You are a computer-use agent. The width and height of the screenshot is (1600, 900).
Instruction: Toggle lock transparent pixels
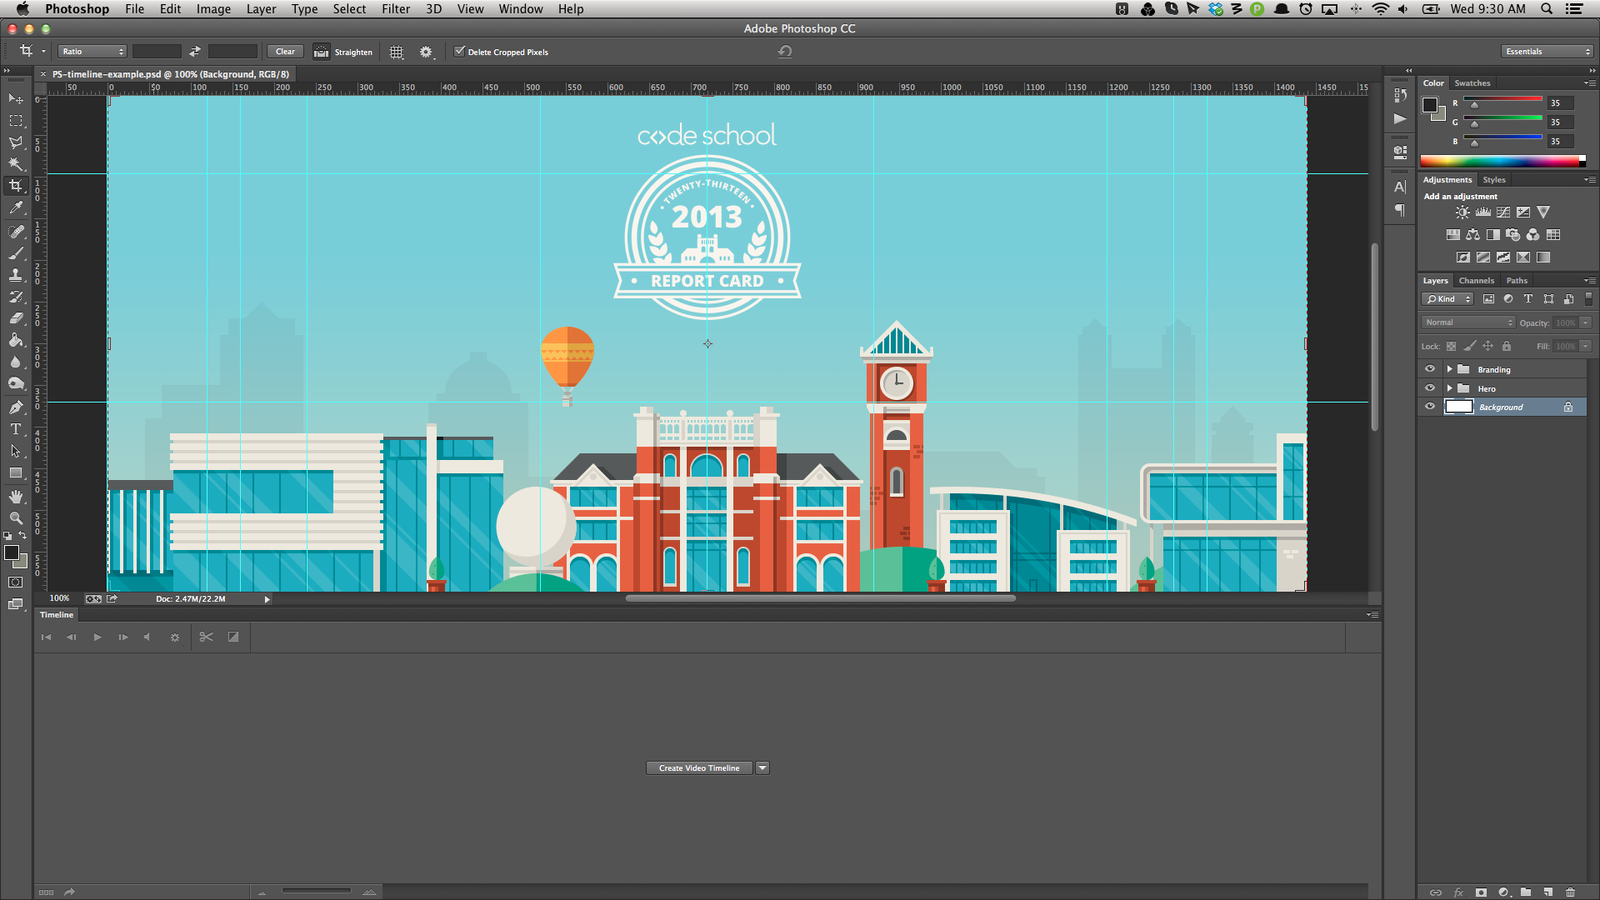click(x=1451, y=346)
